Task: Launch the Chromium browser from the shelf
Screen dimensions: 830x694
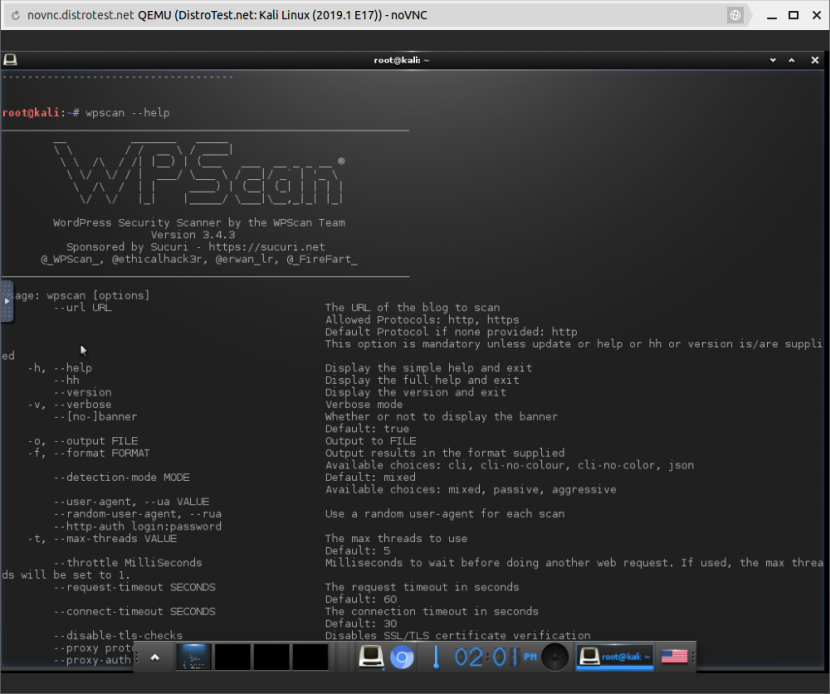Action: click(402, 657)
